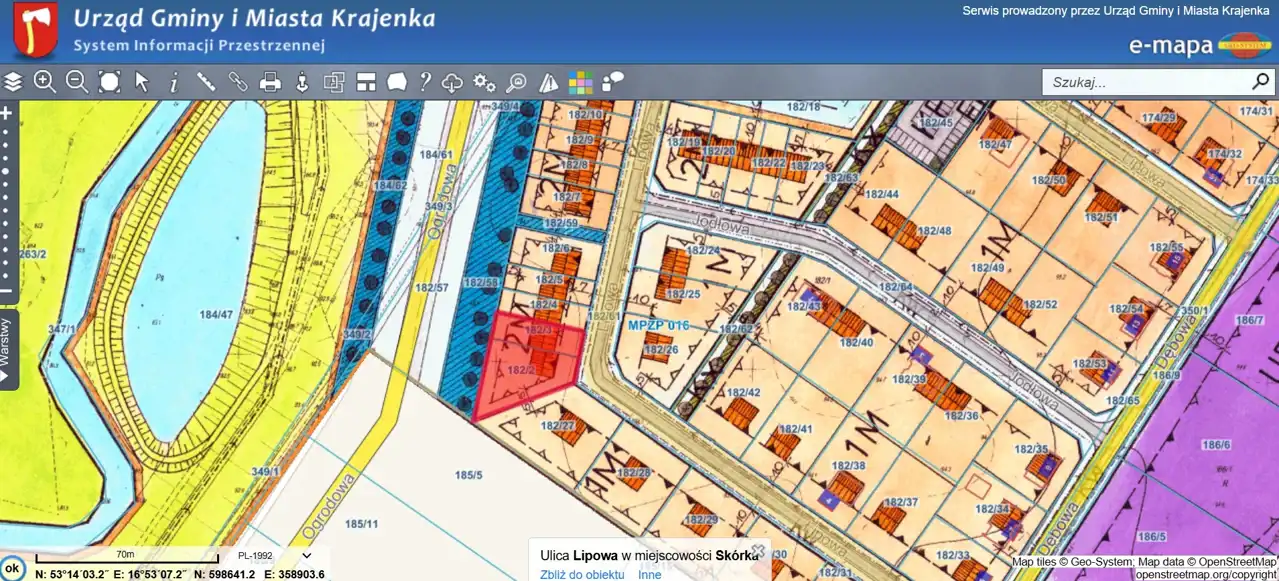Expand the Warstwy side panel
Image resolution: width=1279 pixels, height=581 pixels.
click(x=7, y=350)
